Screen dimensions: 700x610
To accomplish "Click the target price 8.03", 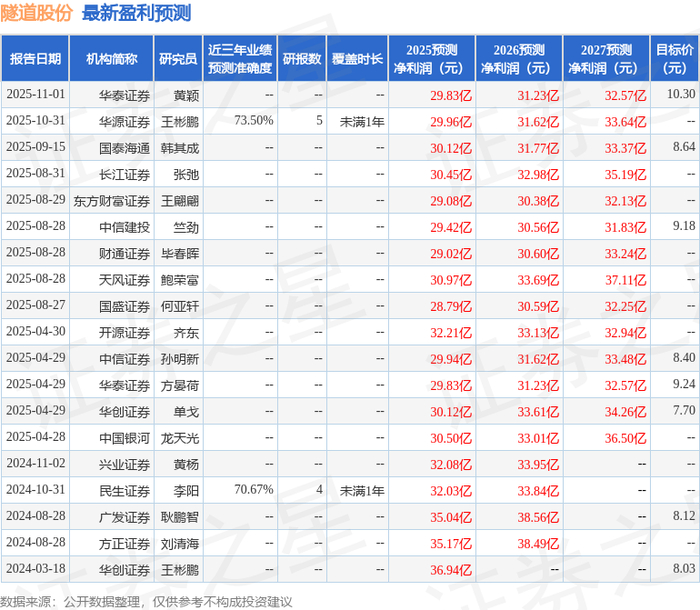I will 684,568.
